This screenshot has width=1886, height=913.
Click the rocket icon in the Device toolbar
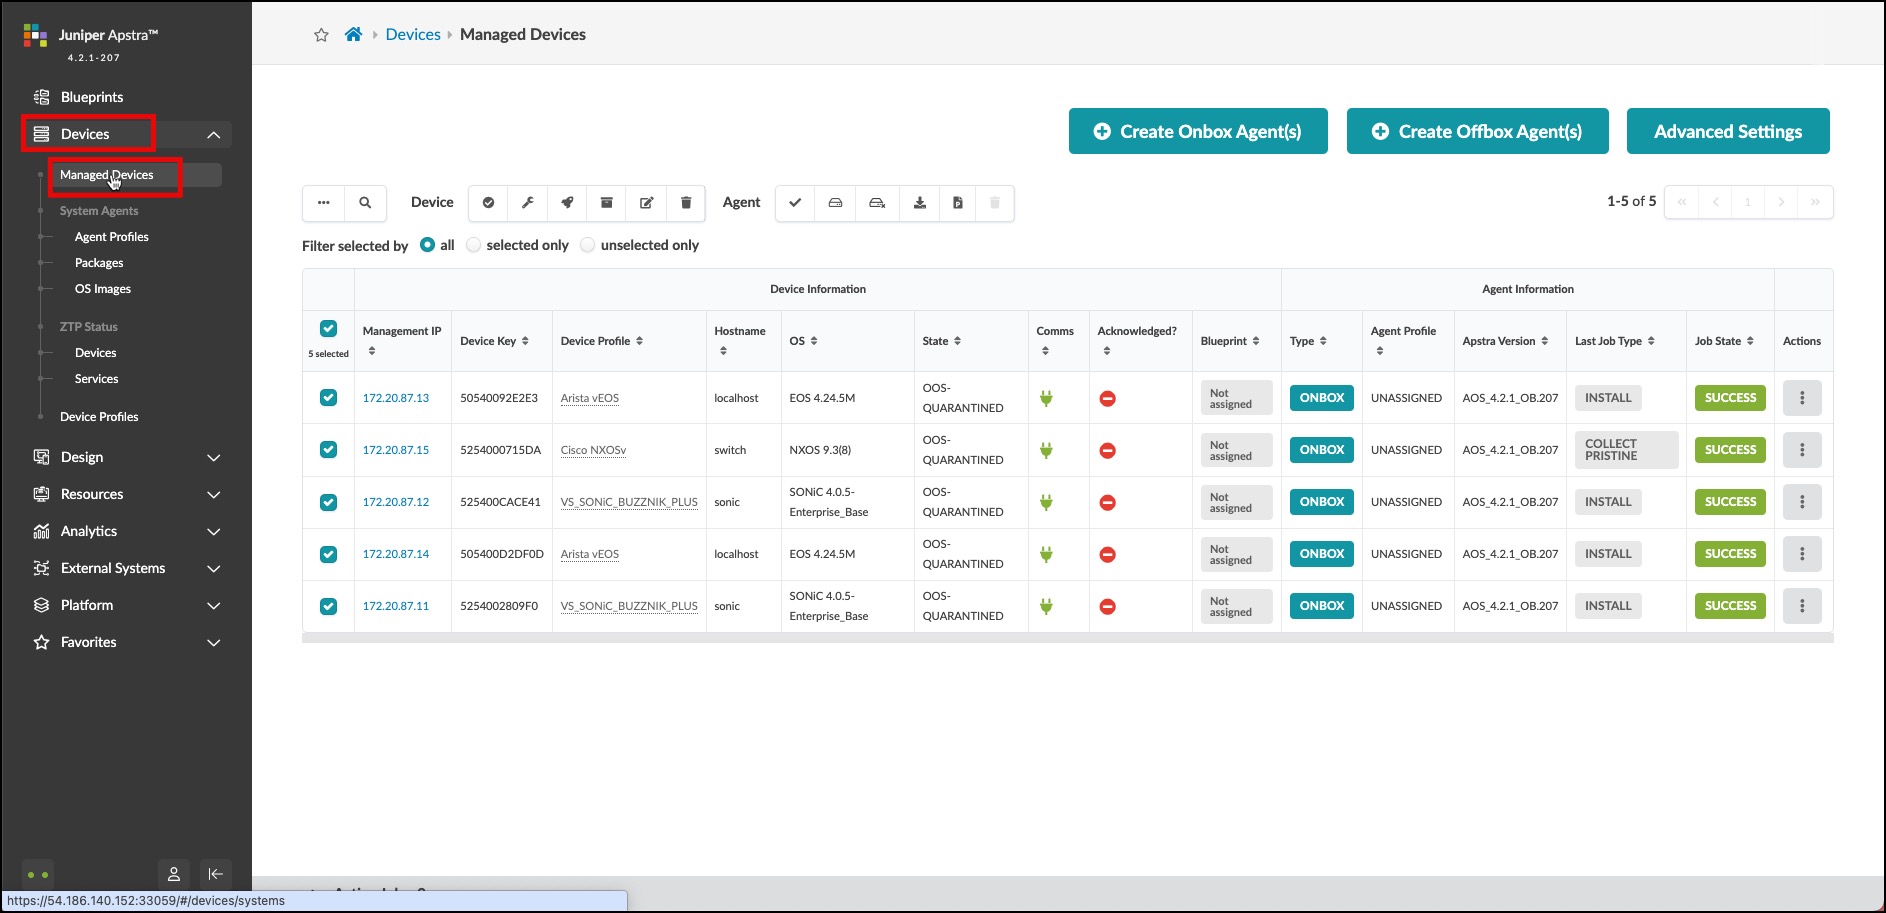567,203
